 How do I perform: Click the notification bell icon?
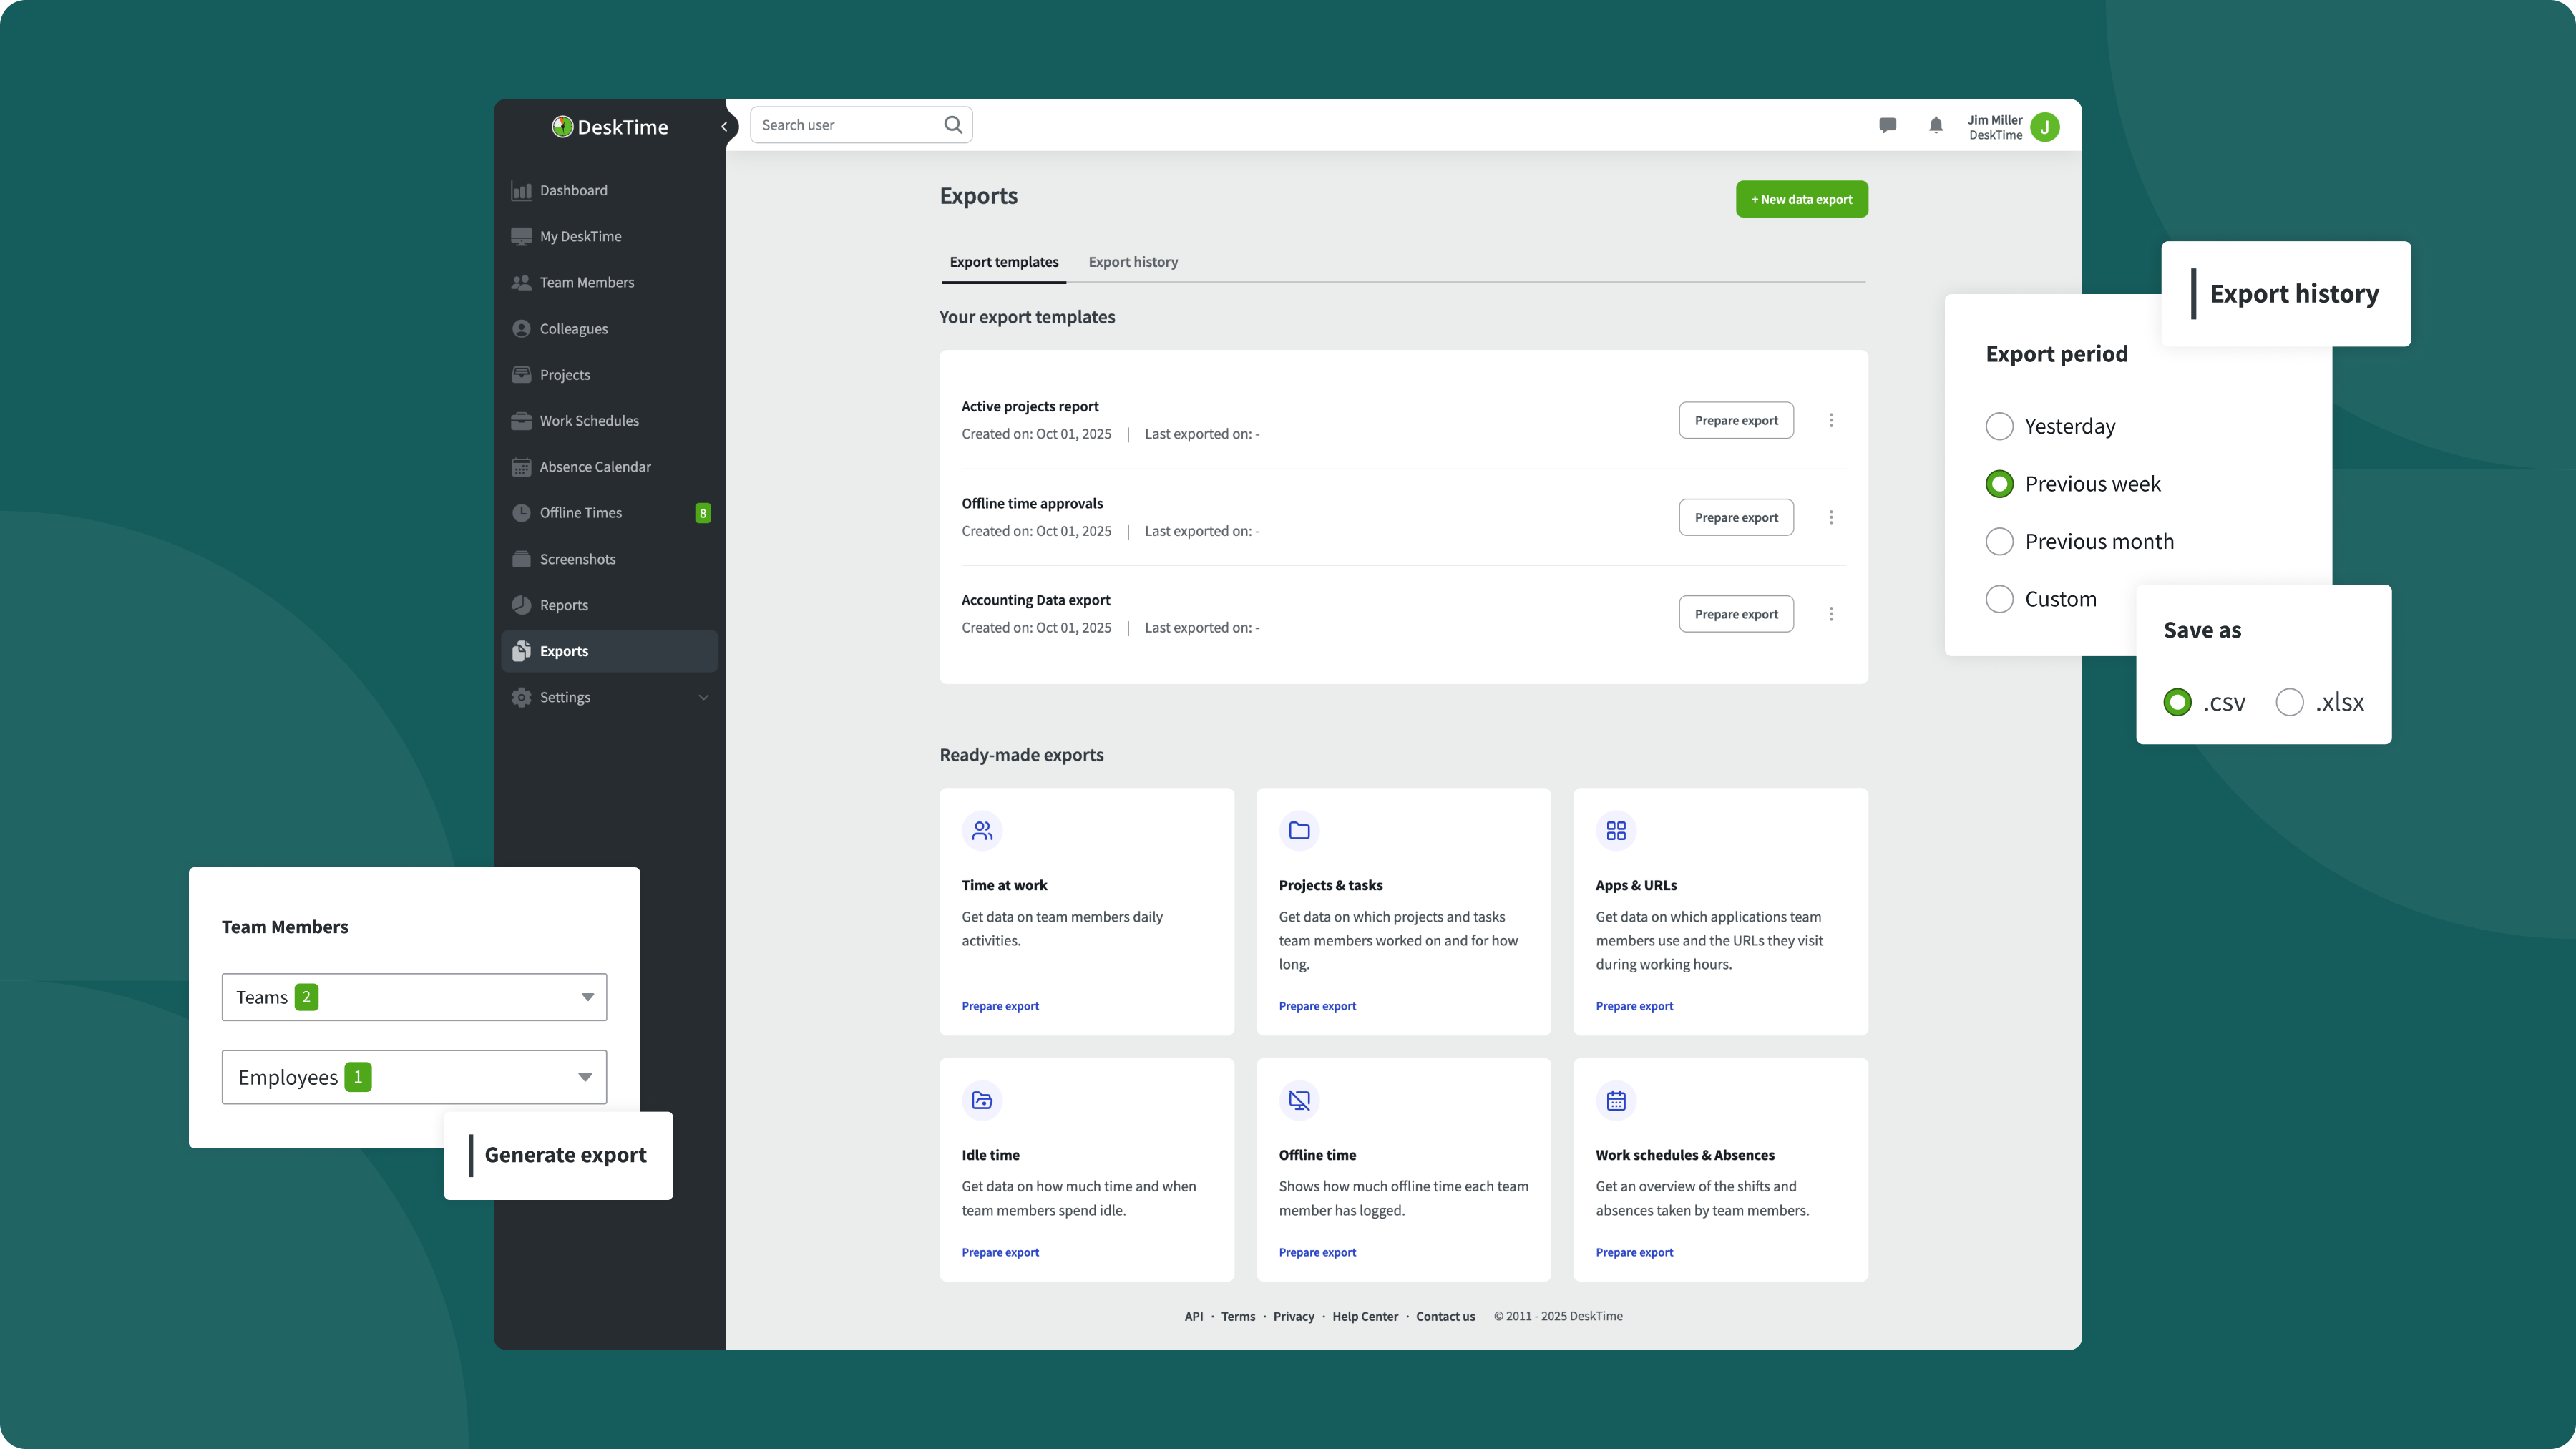click(x=1935, y=125)
